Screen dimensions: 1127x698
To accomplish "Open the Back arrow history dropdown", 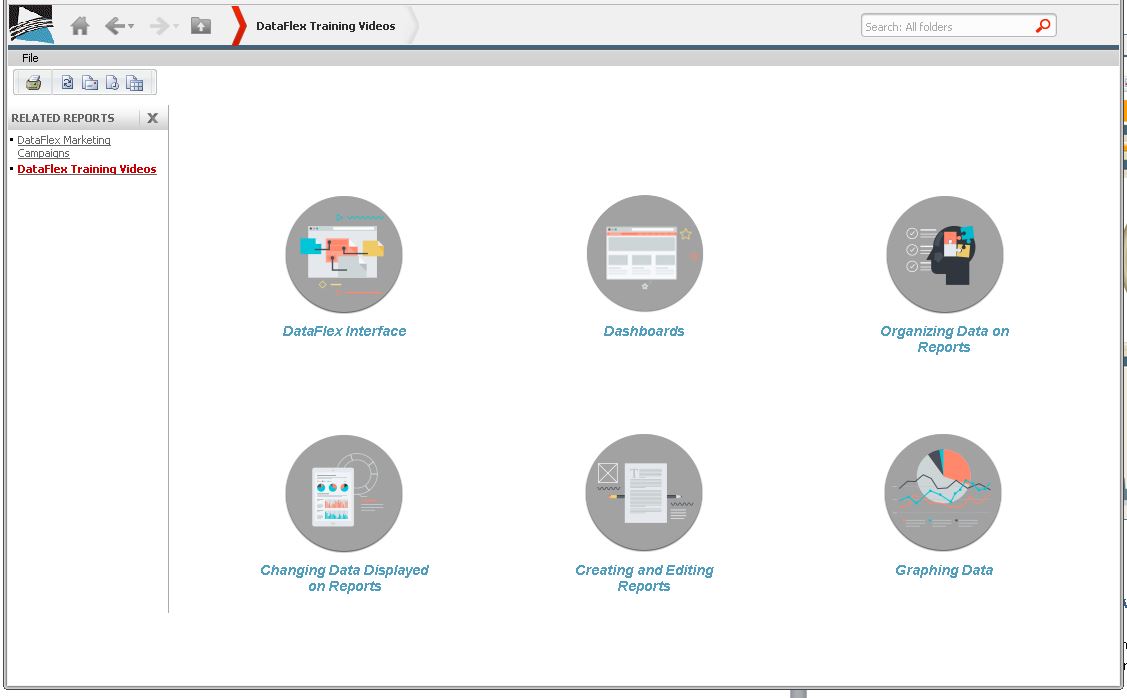I will (x=131, y=27).
